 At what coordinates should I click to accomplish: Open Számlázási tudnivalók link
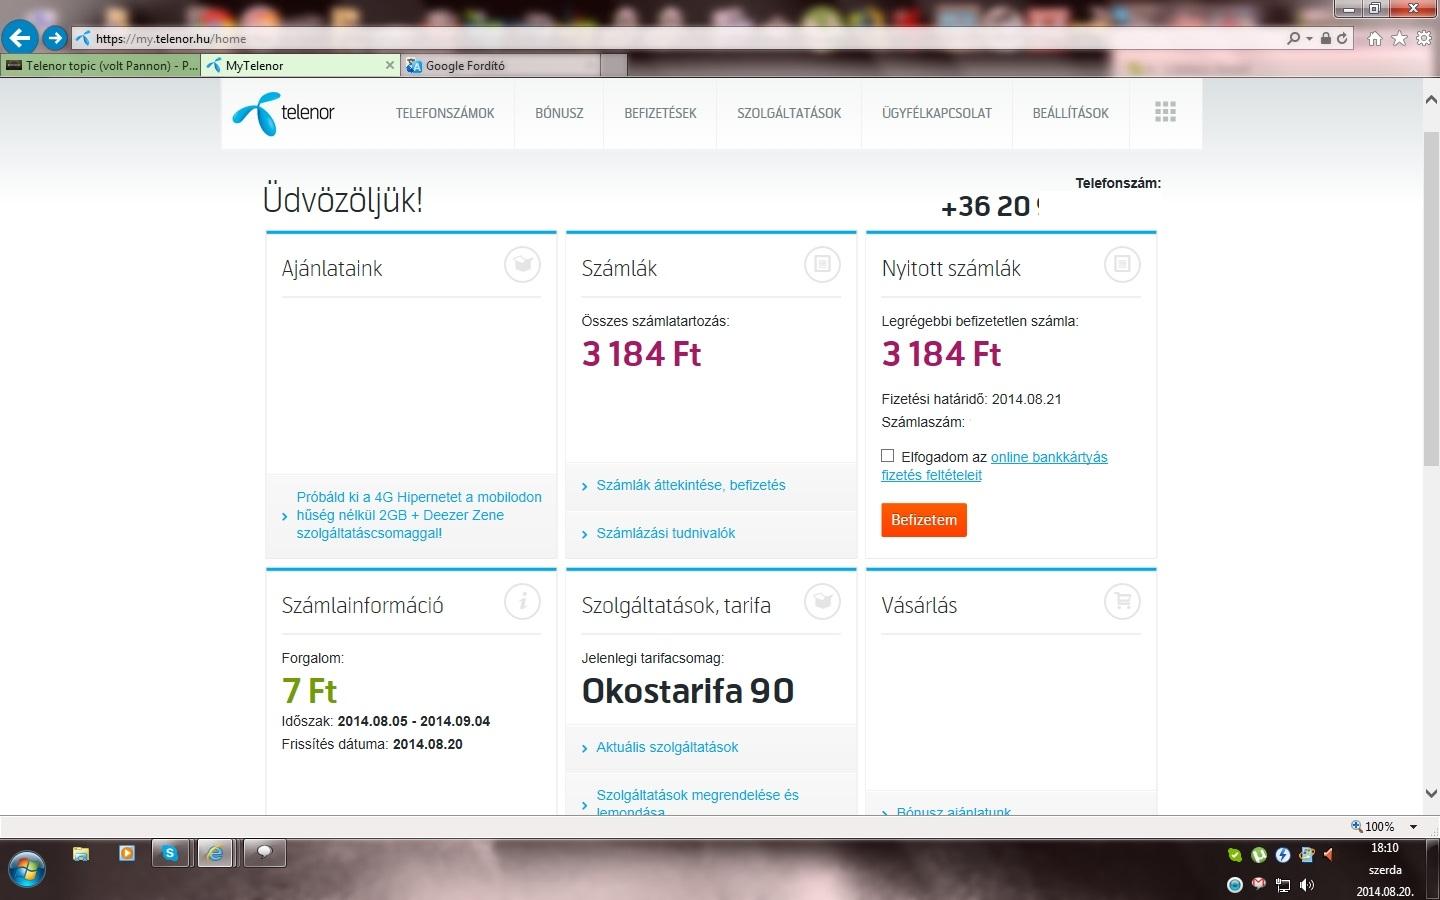[666, 533]
